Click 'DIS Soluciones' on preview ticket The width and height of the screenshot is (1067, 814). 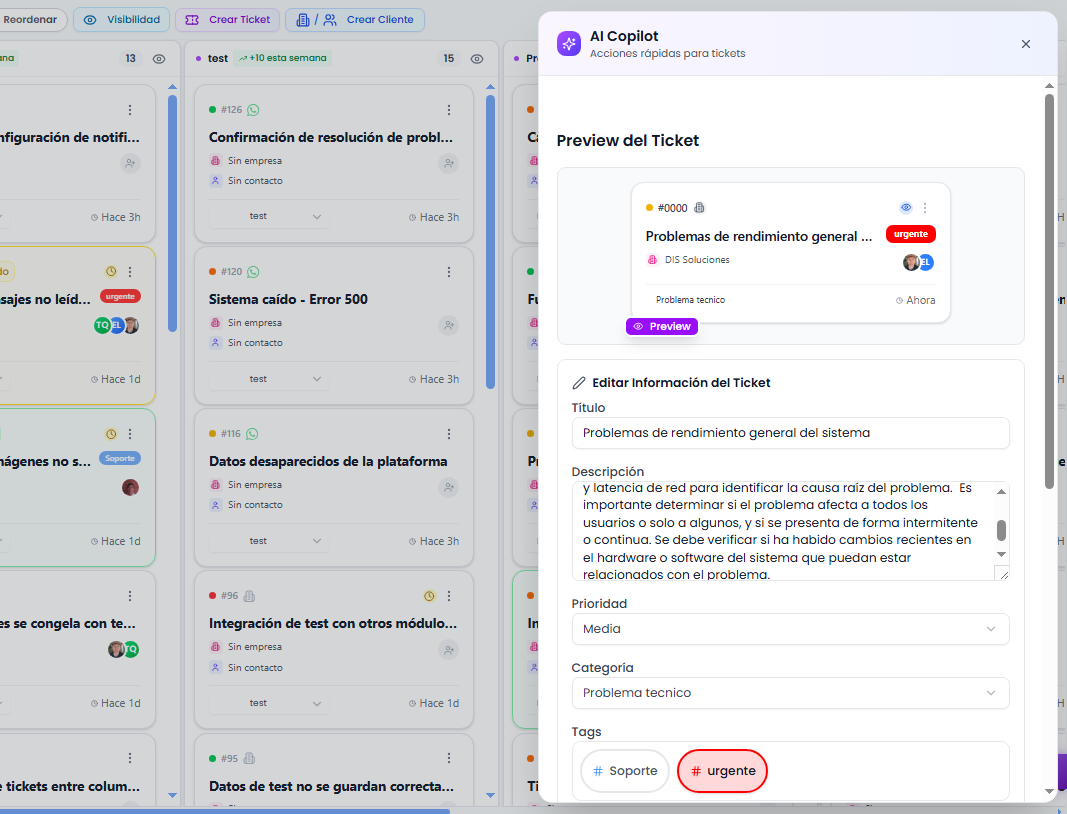tap(697, 259)
